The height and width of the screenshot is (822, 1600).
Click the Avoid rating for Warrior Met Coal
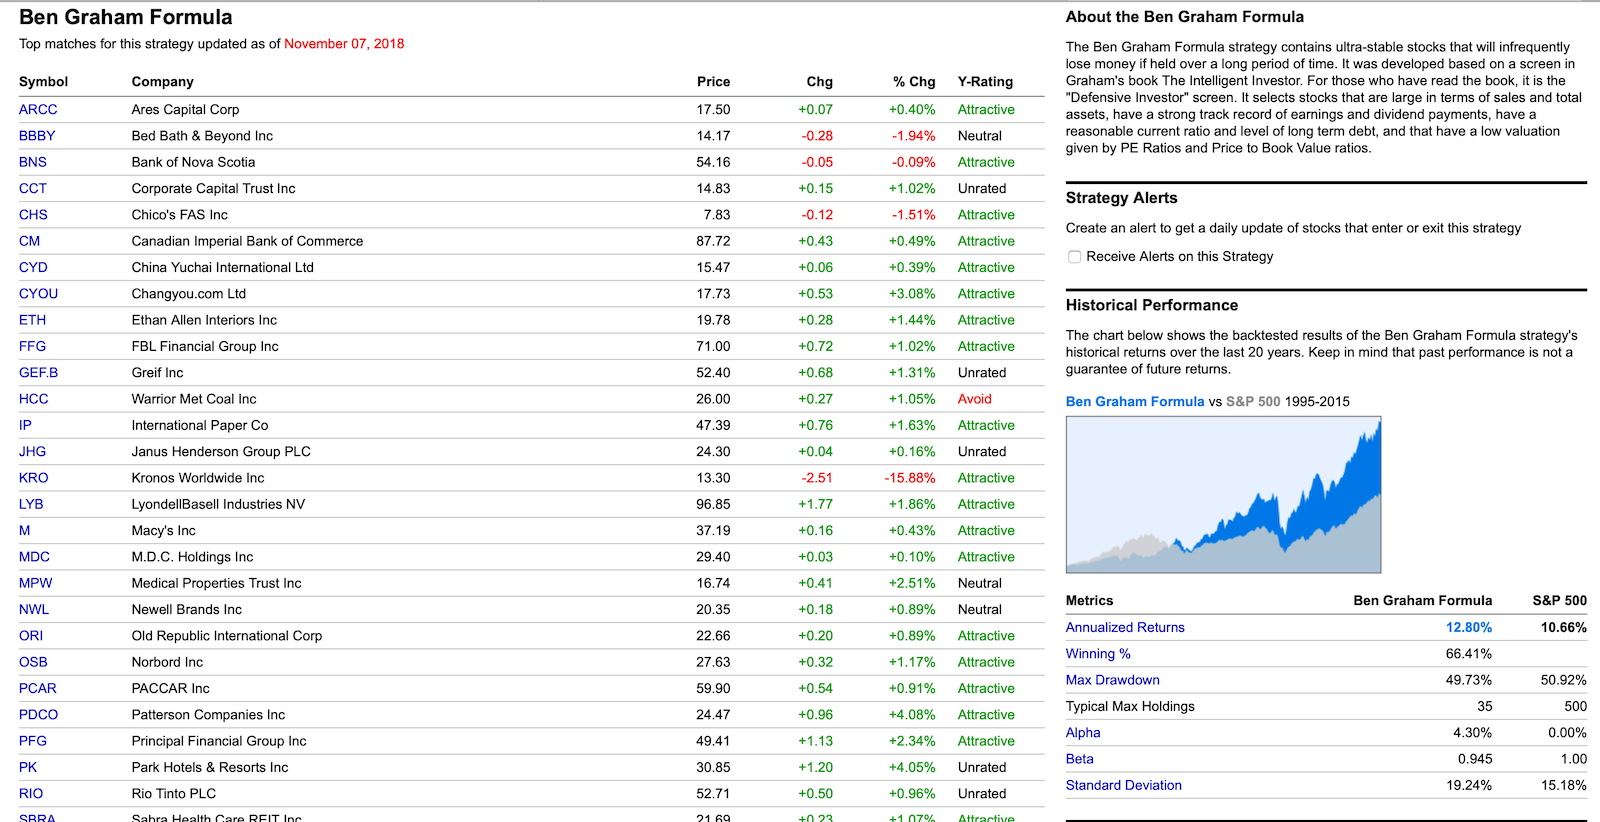click(x=975, y=399)
